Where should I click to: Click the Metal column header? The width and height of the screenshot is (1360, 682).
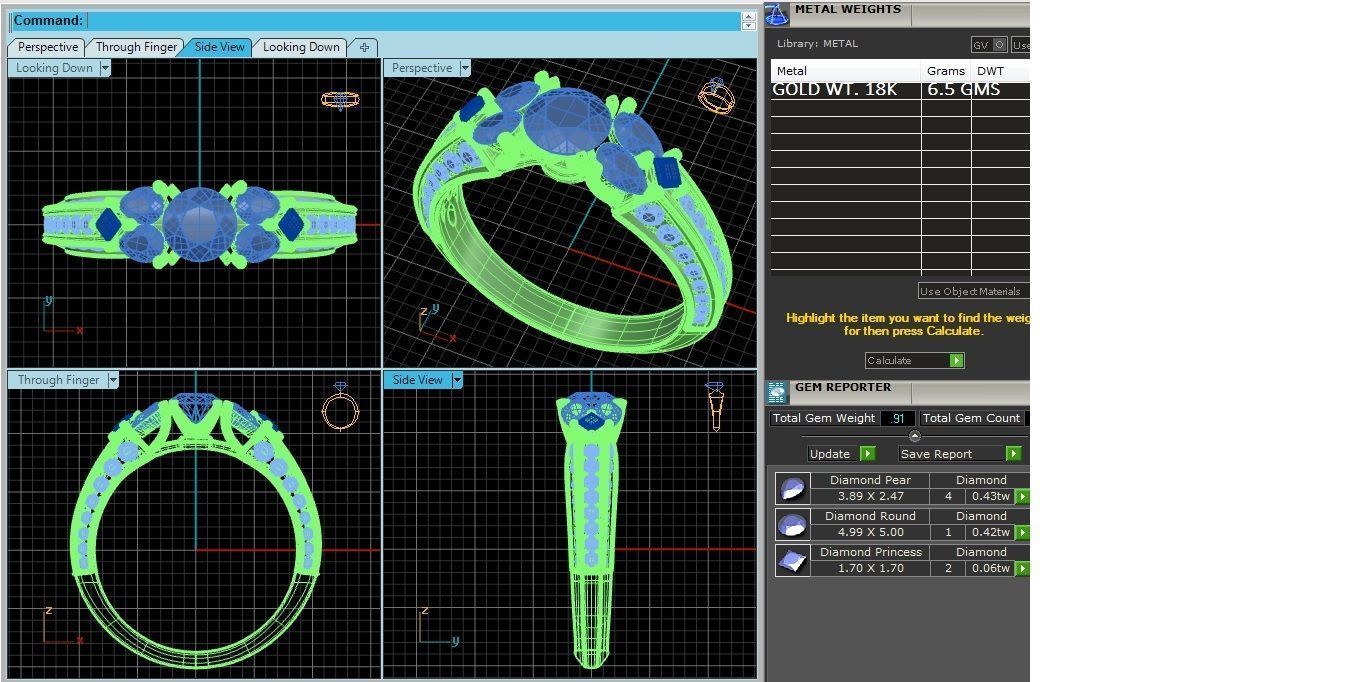[845, 71]
